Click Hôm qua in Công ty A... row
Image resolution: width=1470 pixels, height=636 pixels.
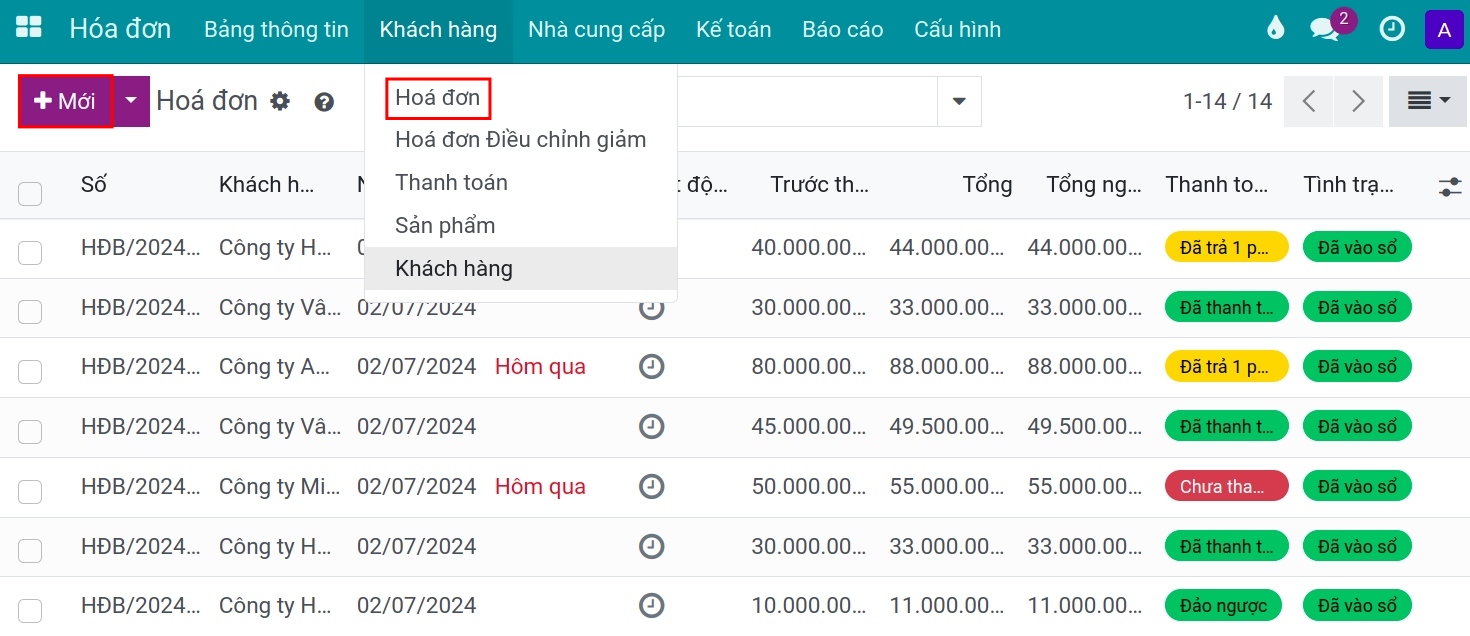(540, 367)
